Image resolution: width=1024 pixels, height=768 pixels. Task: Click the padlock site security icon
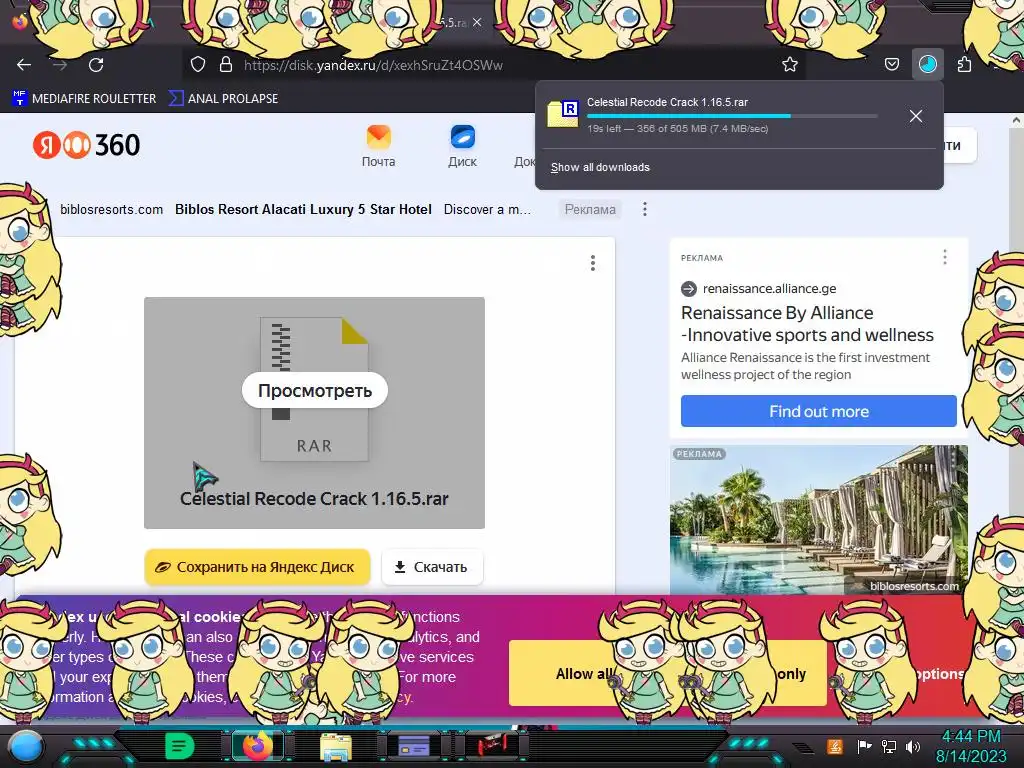(x=226, y=65)
